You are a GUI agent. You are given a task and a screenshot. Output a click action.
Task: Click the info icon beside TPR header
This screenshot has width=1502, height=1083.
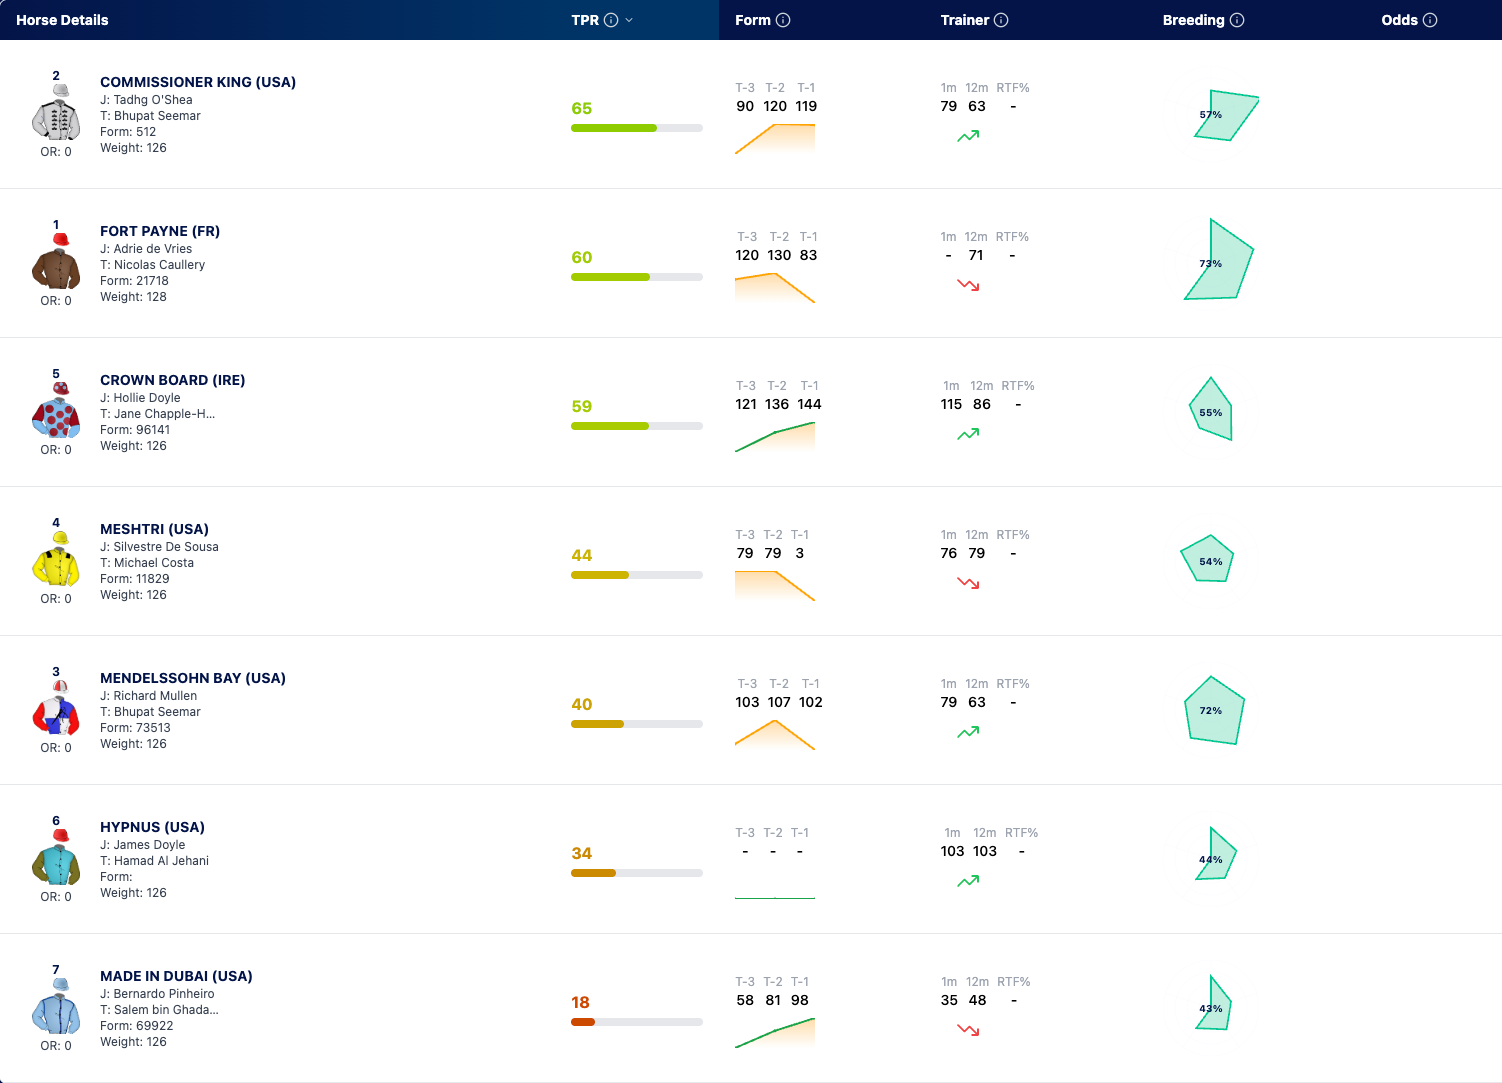click(x=611, y=20)
